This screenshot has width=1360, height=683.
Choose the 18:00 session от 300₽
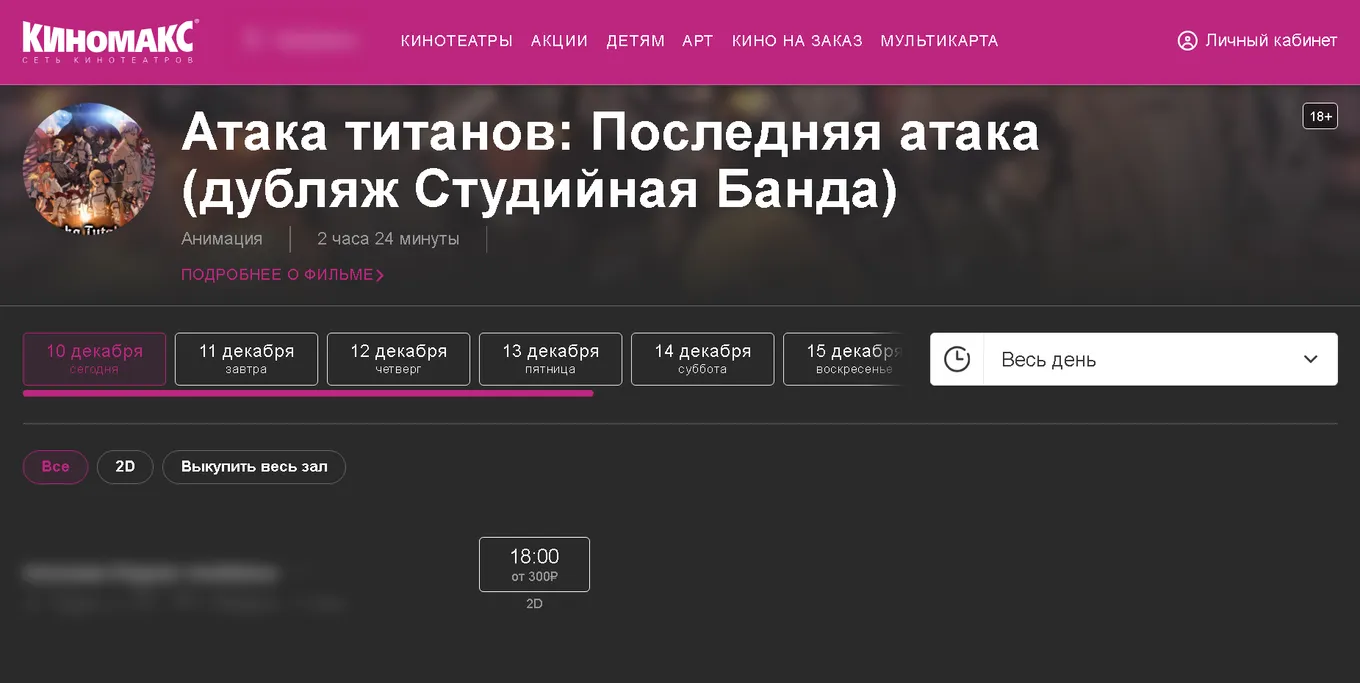534,564
